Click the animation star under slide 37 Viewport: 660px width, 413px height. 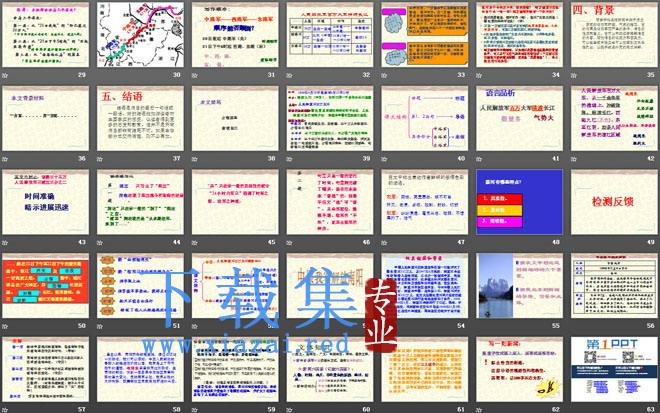(x=100, y=159)
